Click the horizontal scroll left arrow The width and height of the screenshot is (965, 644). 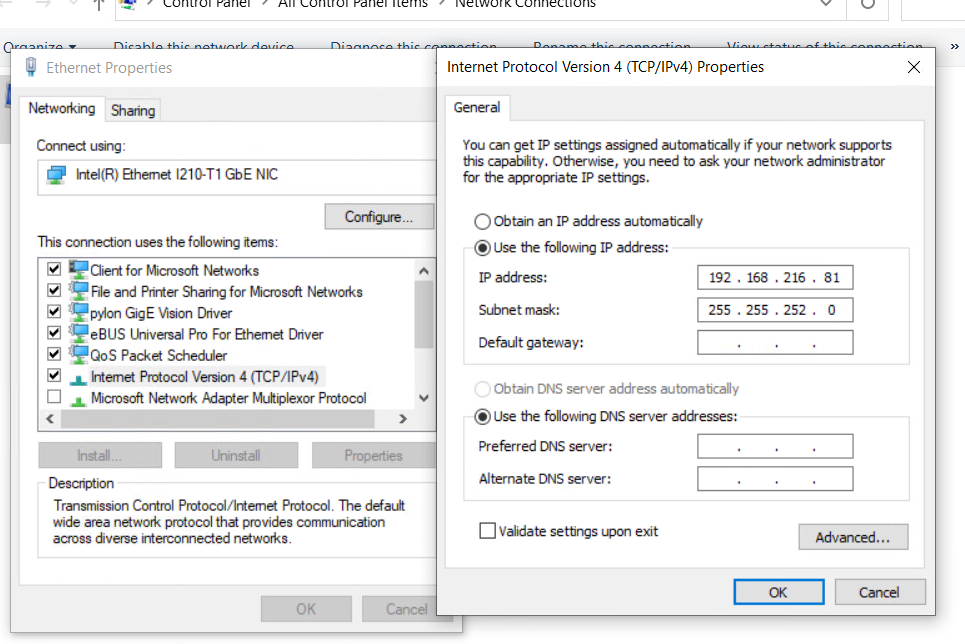pyautogui.click(x=50, y=419)
